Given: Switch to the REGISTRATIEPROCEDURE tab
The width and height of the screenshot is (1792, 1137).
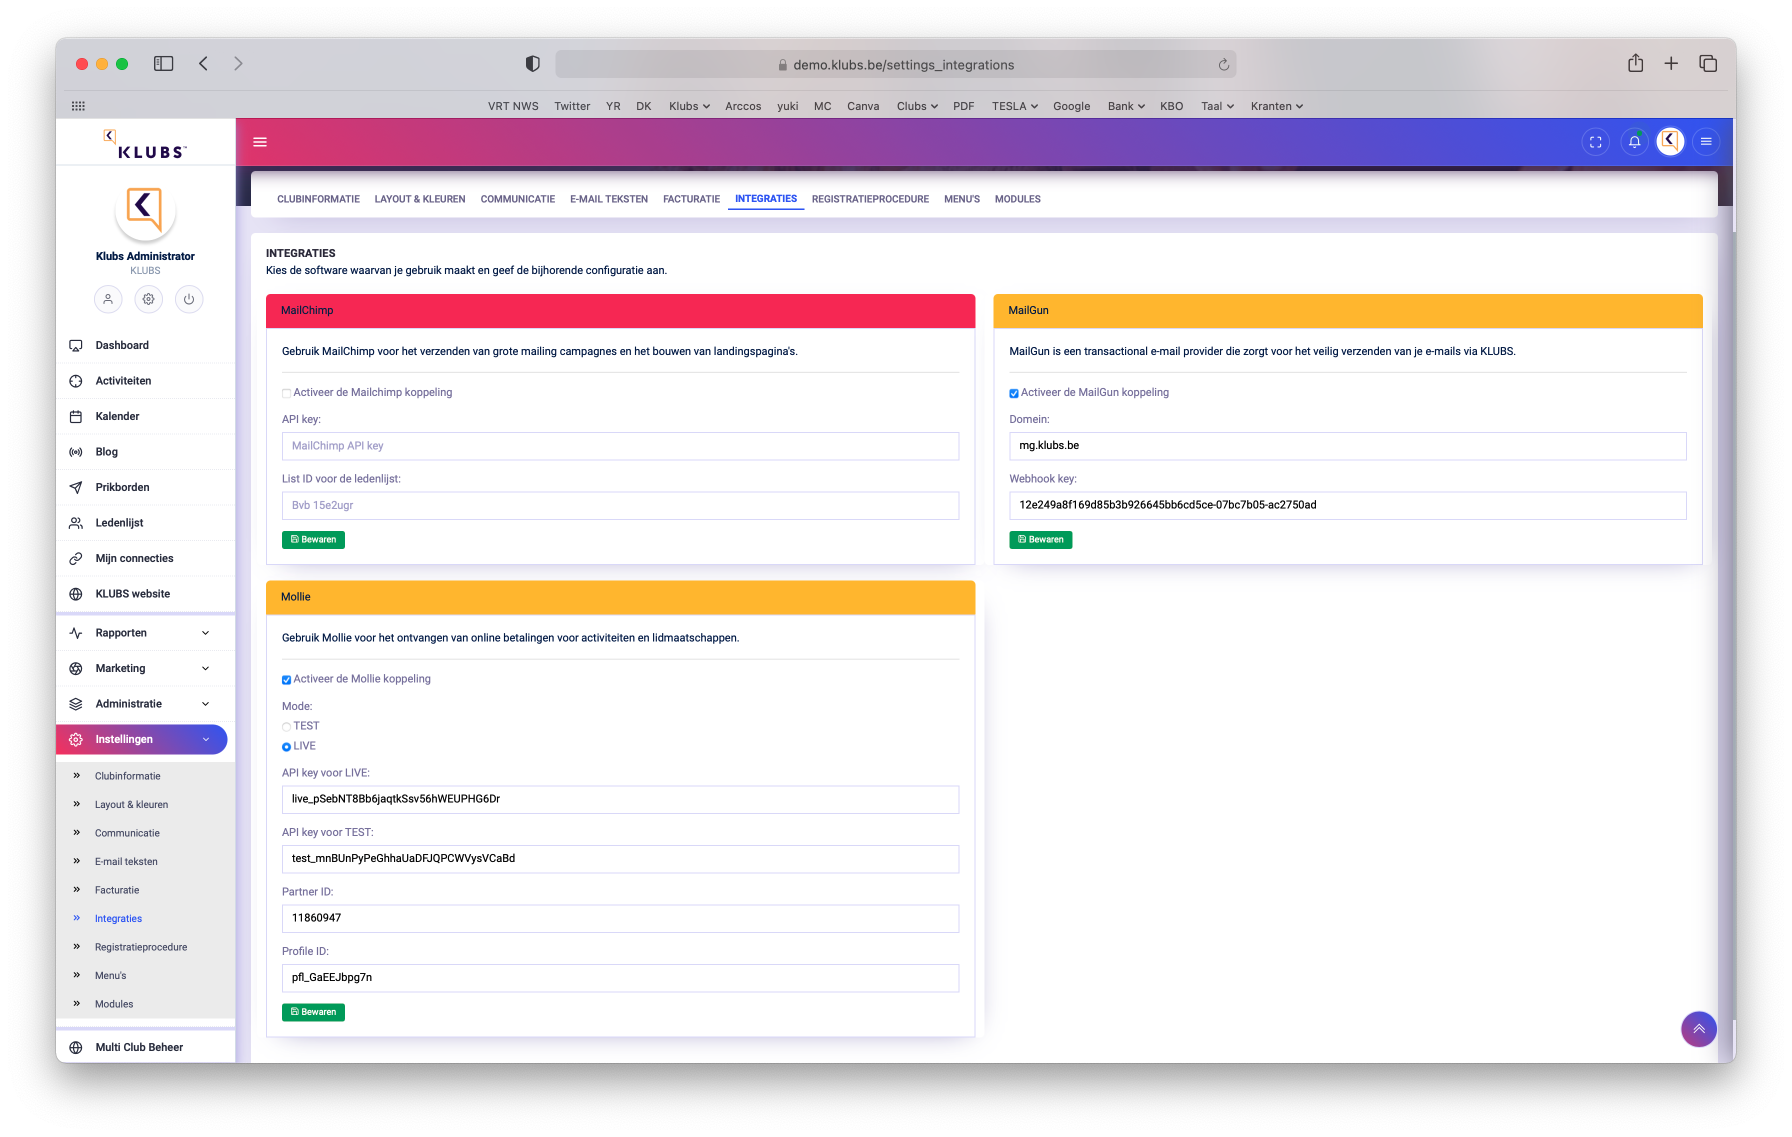Looking at the screenshot, I should [870, 199].
